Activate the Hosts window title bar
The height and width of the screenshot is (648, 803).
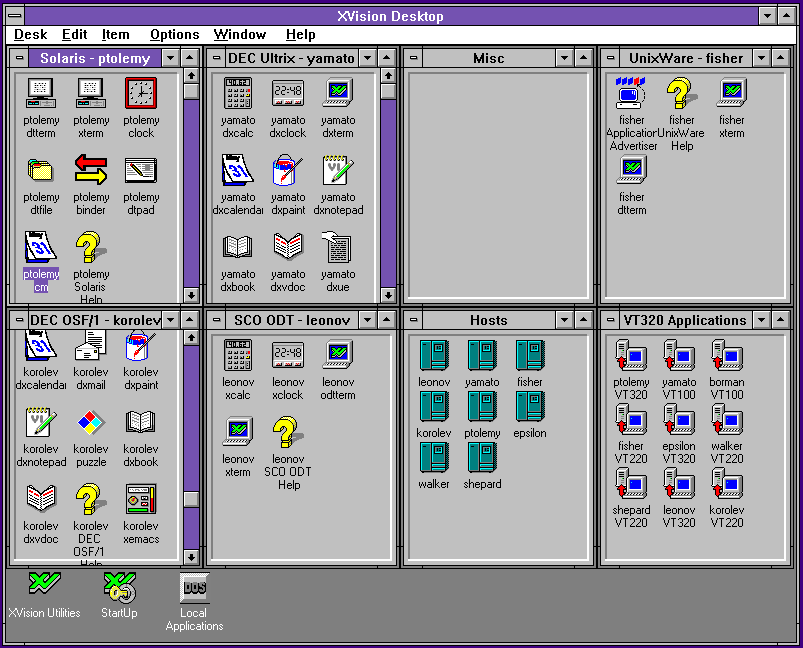(x=489, y=320)
